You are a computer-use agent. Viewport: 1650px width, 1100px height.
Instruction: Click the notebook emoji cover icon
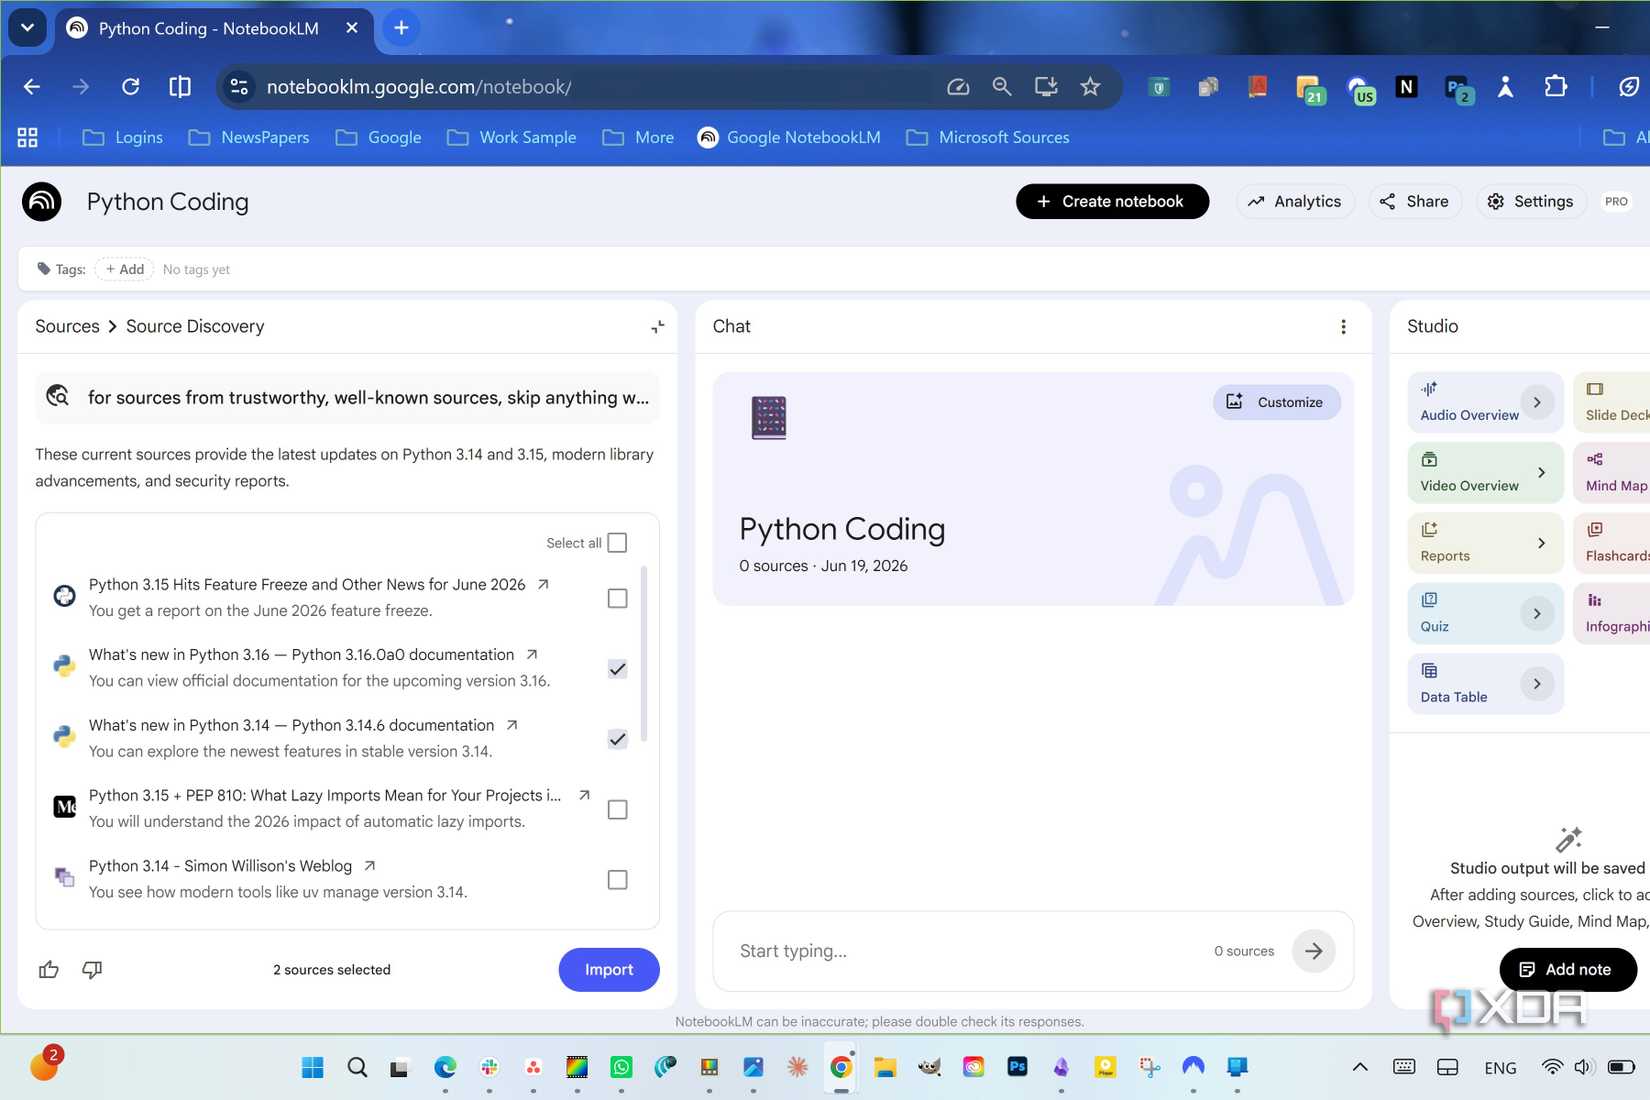[769, 418]
